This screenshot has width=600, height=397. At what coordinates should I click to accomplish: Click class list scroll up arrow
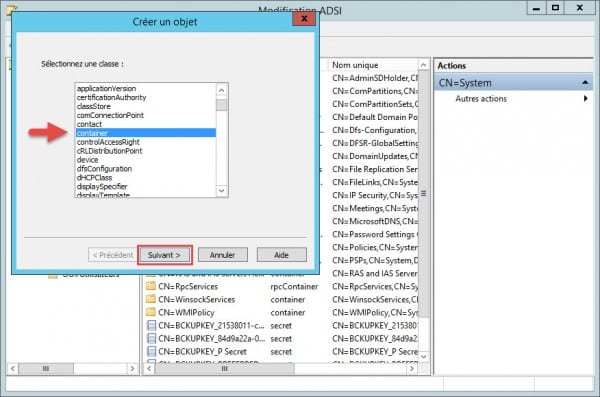(x=222, y=90)
